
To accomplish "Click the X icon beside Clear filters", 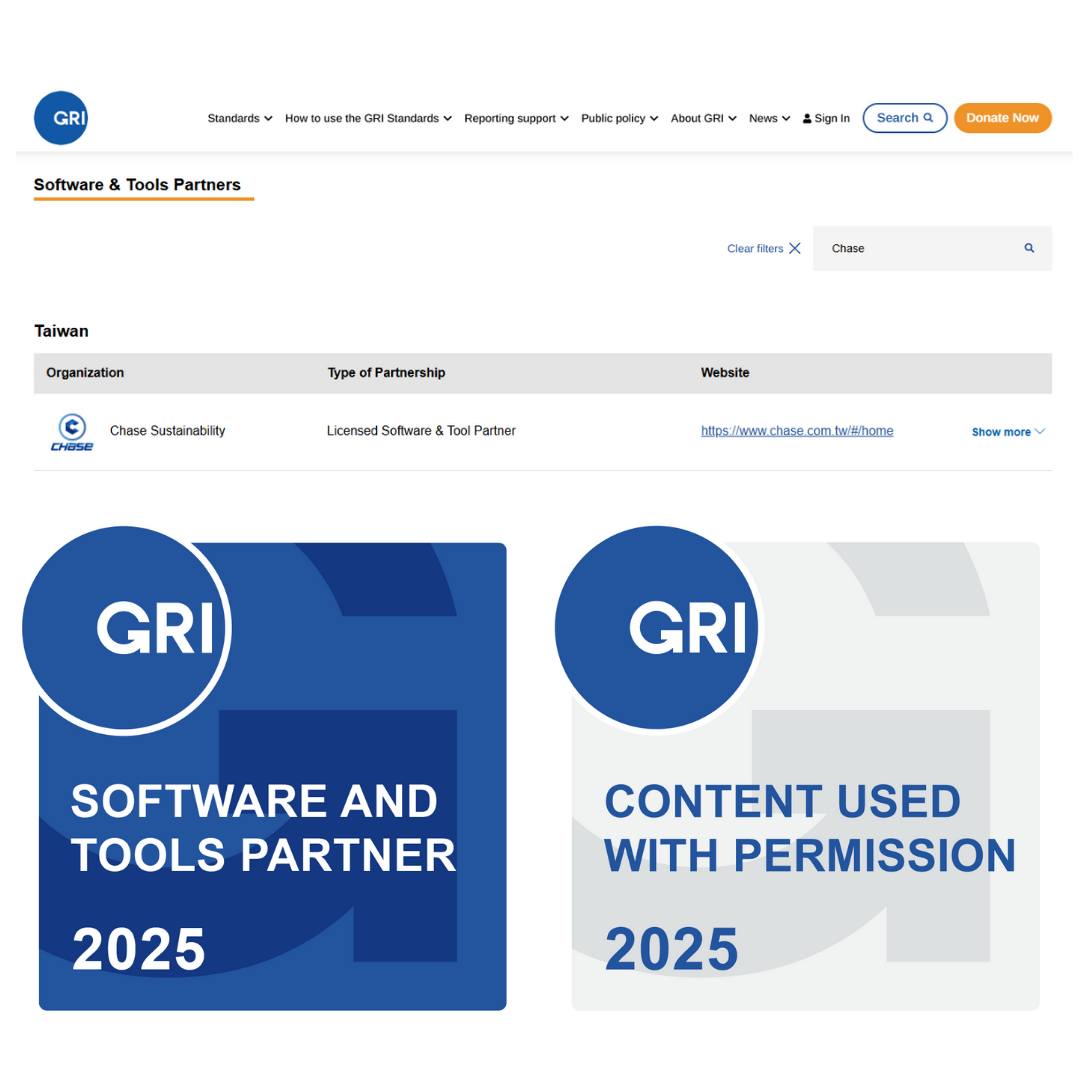I will 795,248.
